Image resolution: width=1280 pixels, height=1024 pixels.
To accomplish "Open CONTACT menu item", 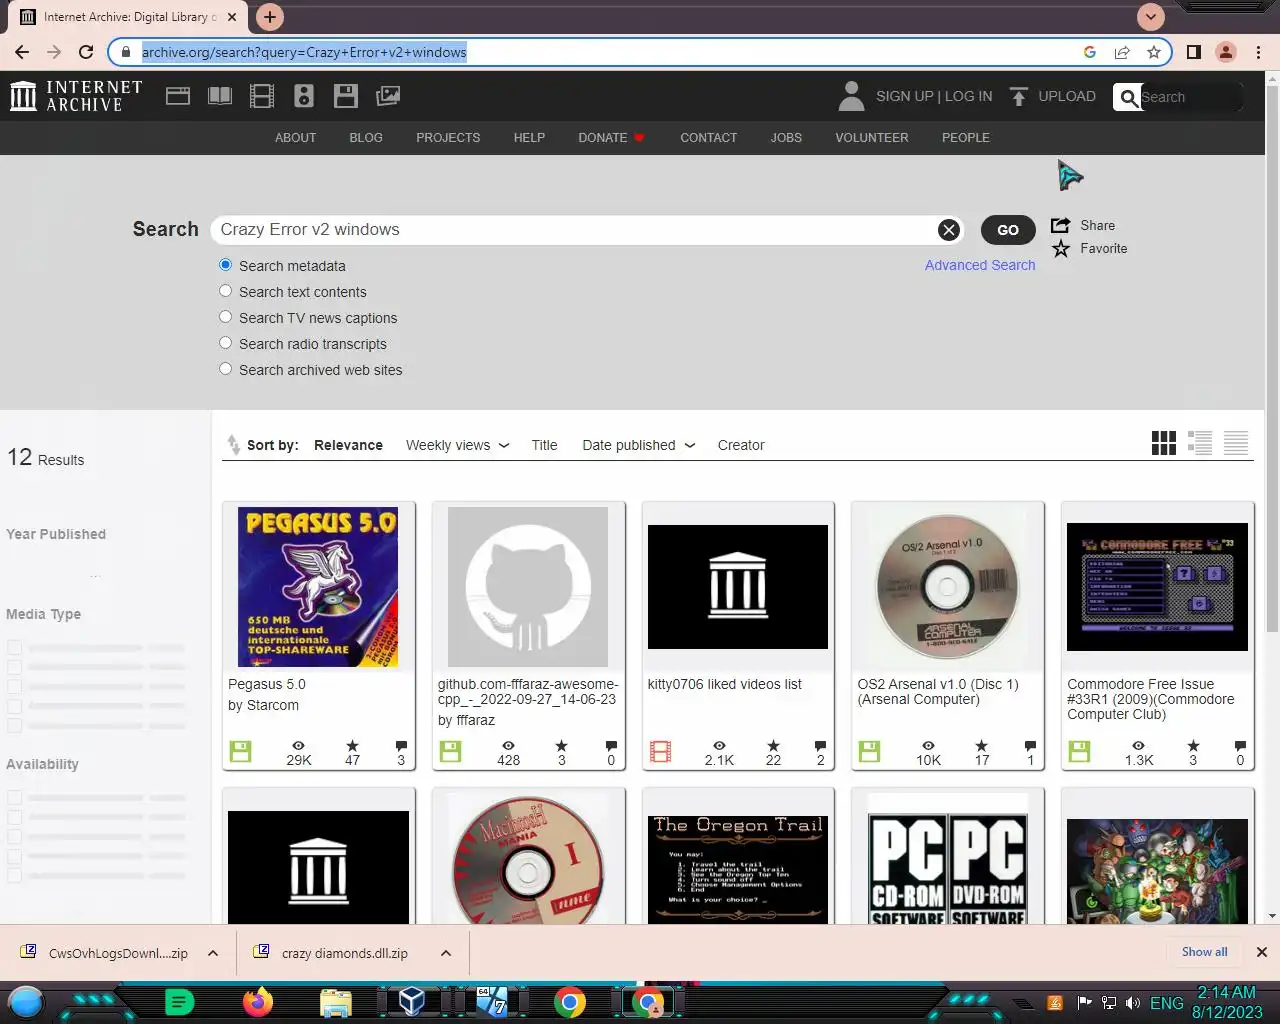I will [x=708, y=138].
